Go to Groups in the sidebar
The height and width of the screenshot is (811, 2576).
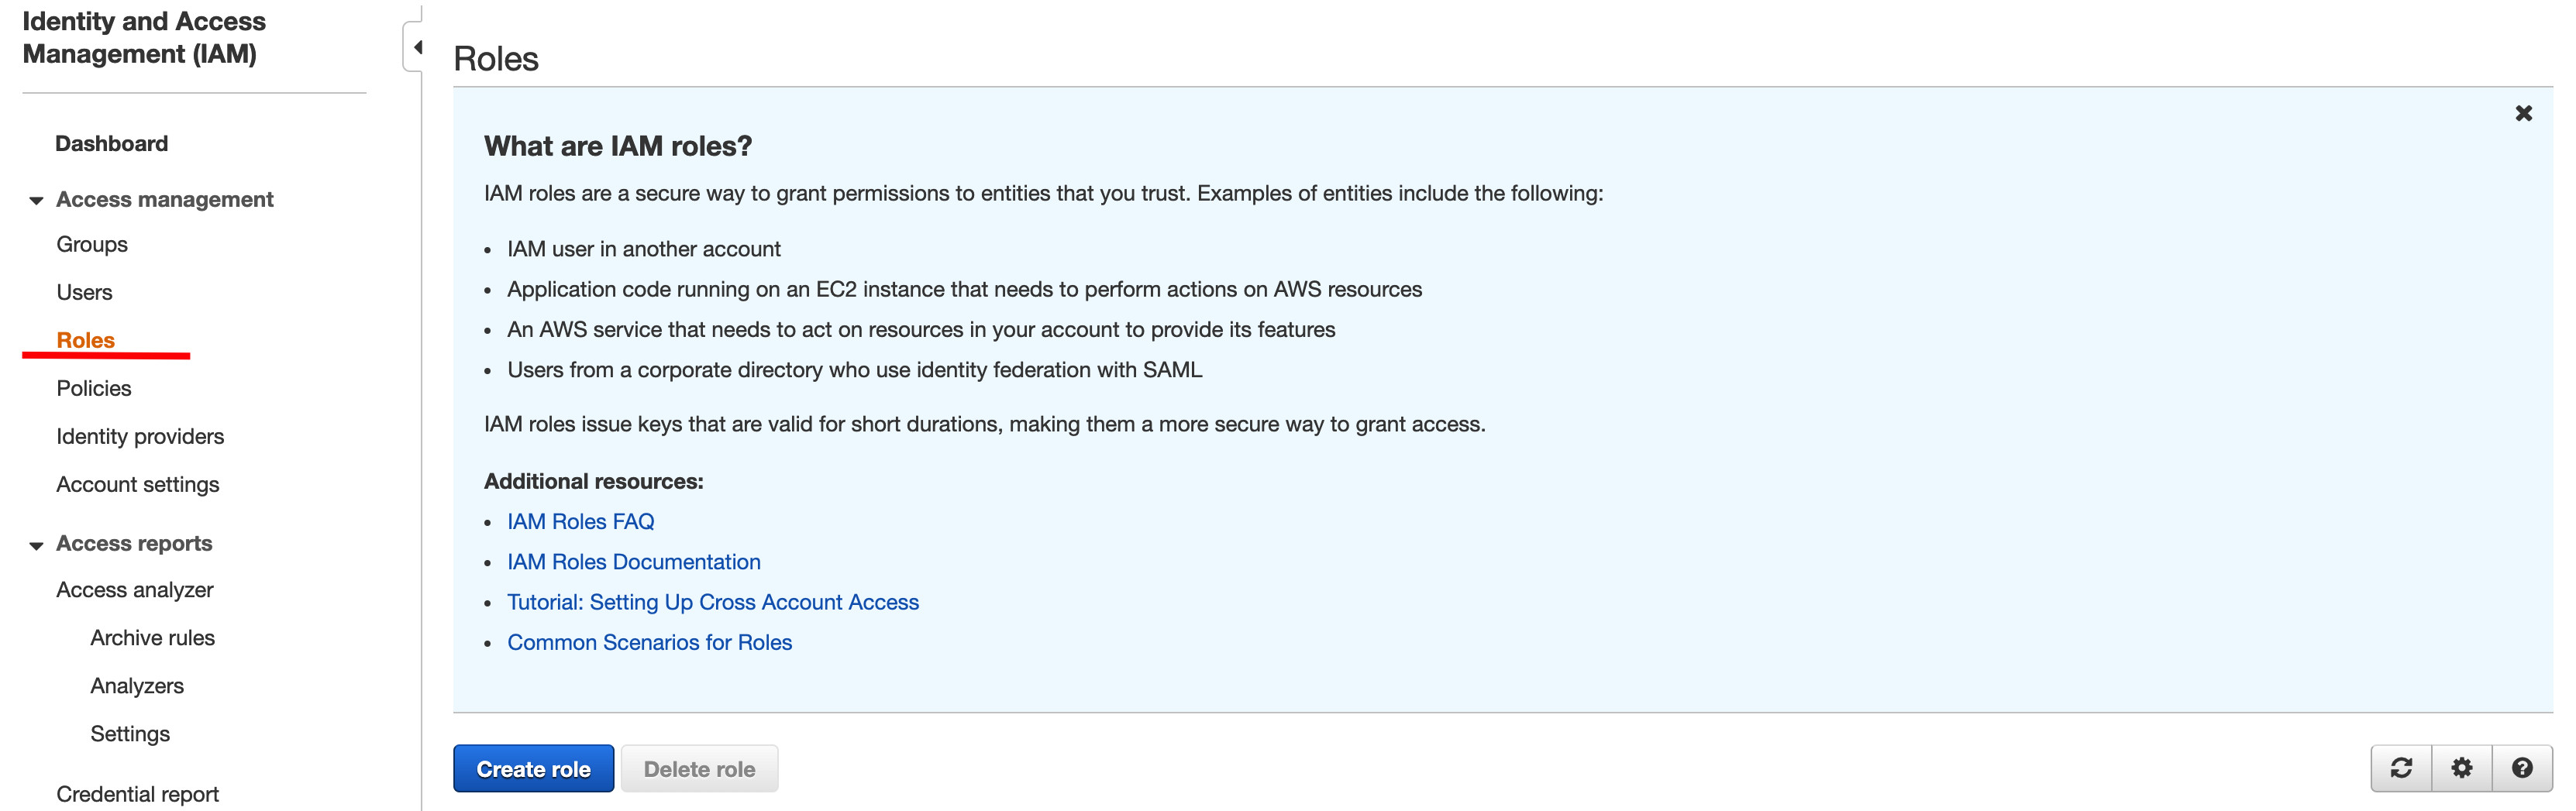point(92,245)
